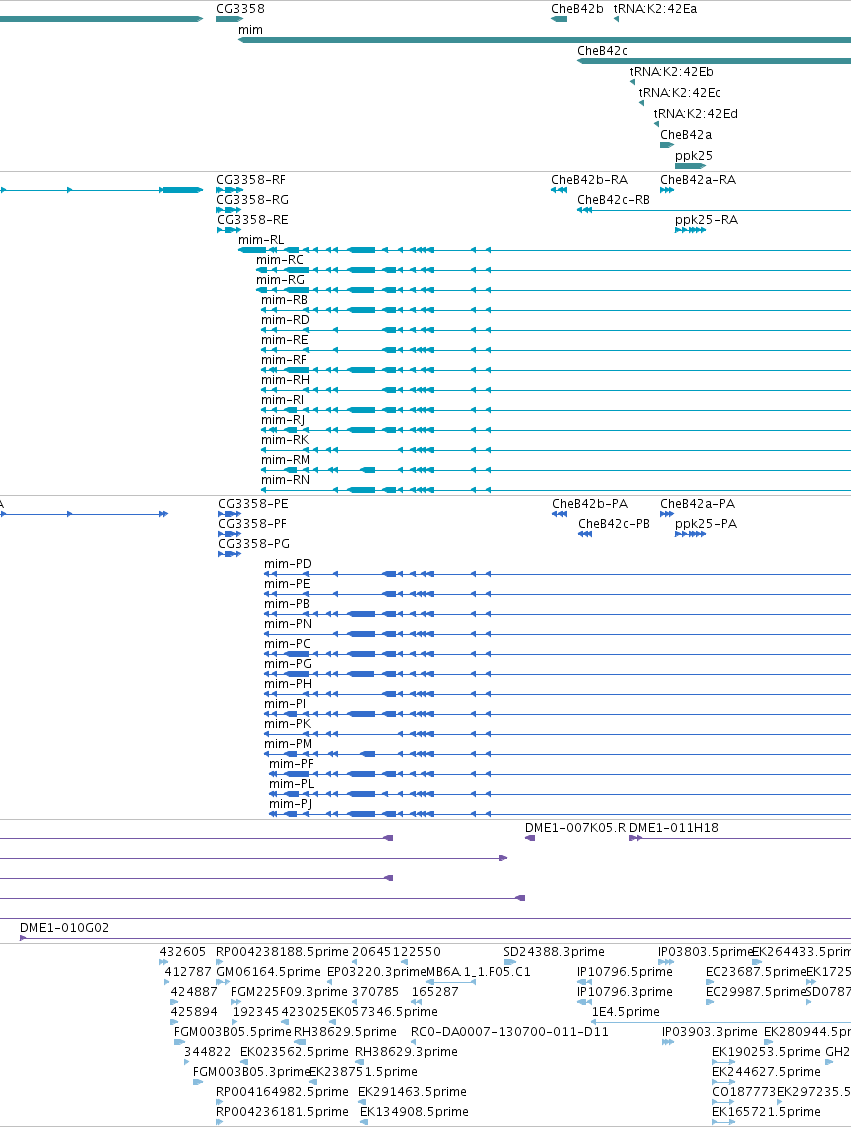Select the mim-PB protein label
The width and height of the screenshot is (851, 1127).
click(x=287, y=604)
